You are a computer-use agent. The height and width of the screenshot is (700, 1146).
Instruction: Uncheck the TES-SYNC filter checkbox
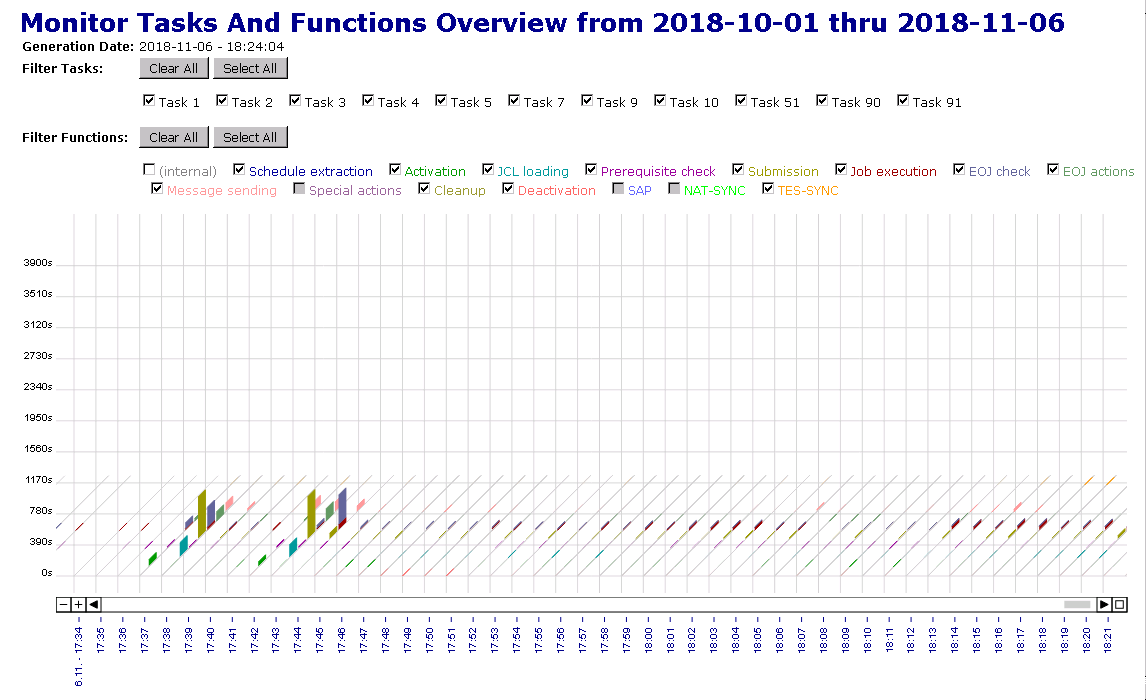pos(766,188)
